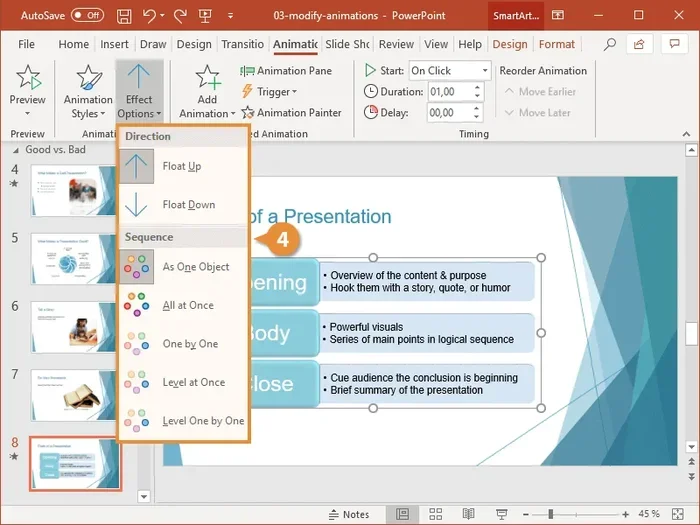Viewport: 700px width, 525px height.
Task: Choose Level One by One sequence
Action: 183,421
